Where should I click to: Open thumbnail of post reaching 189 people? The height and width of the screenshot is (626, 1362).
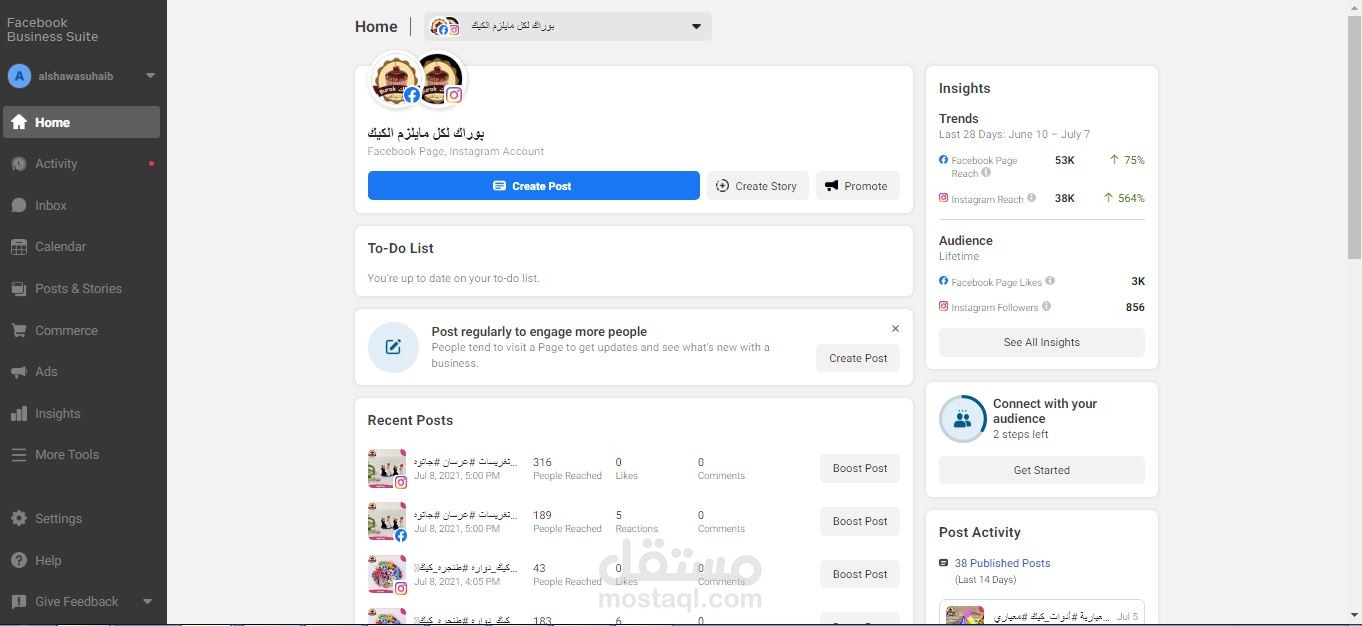pos(387,521)
